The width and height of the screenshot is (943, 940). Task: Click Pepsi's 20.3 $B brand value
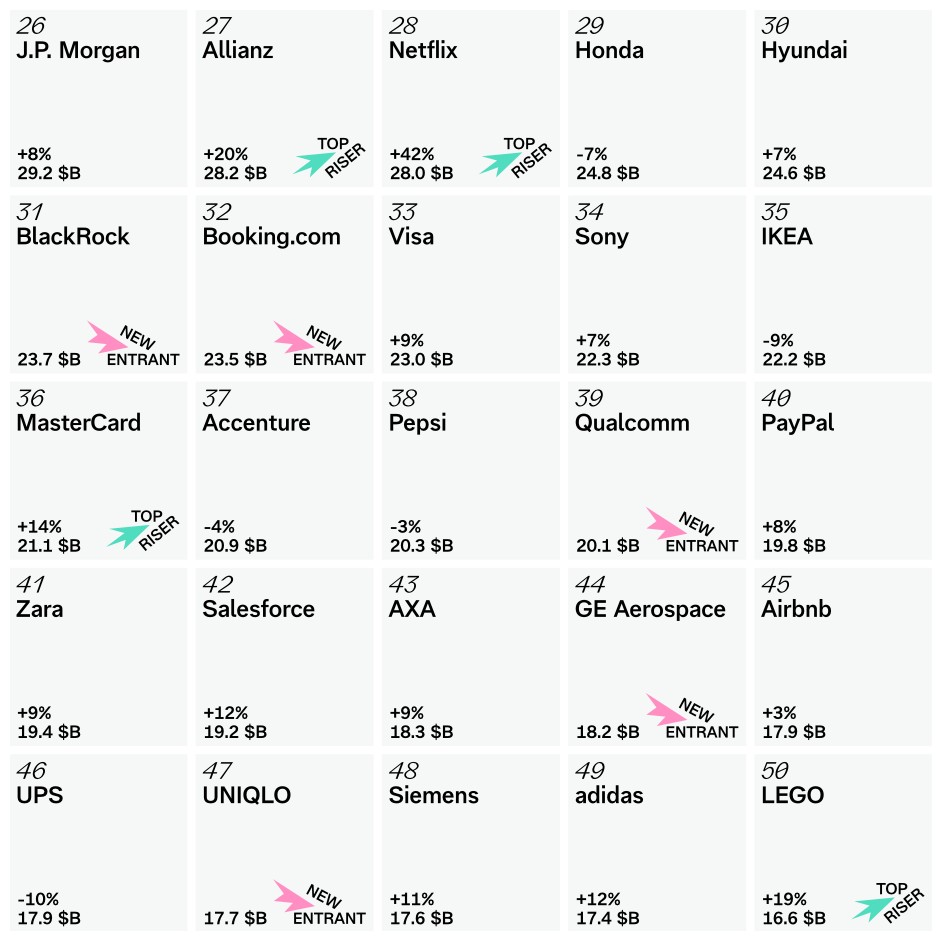(420, 546)
